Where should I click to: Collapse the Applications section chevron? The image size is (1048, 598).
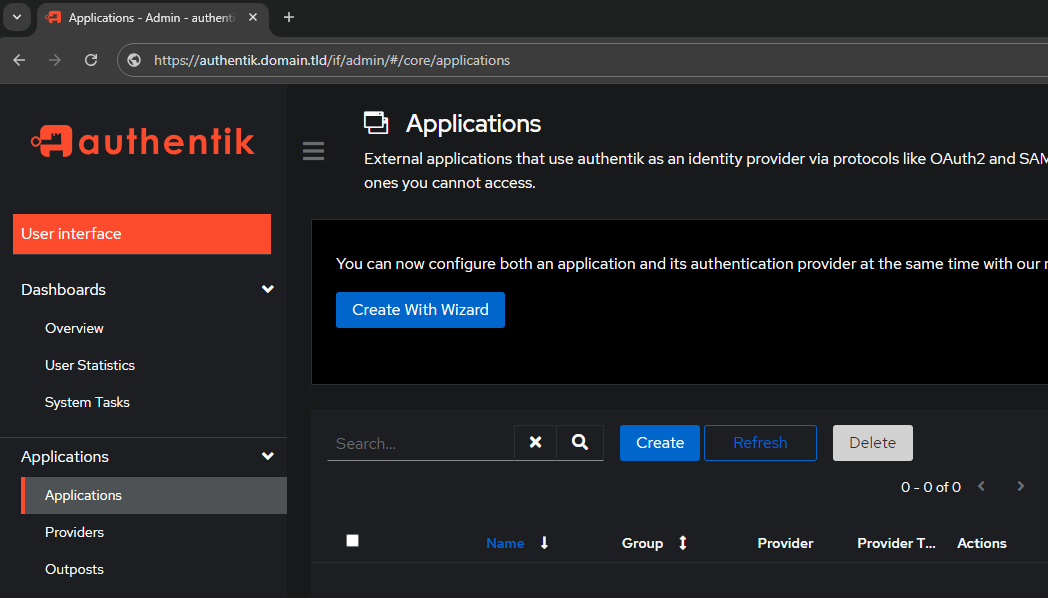(x=268, y=456)
